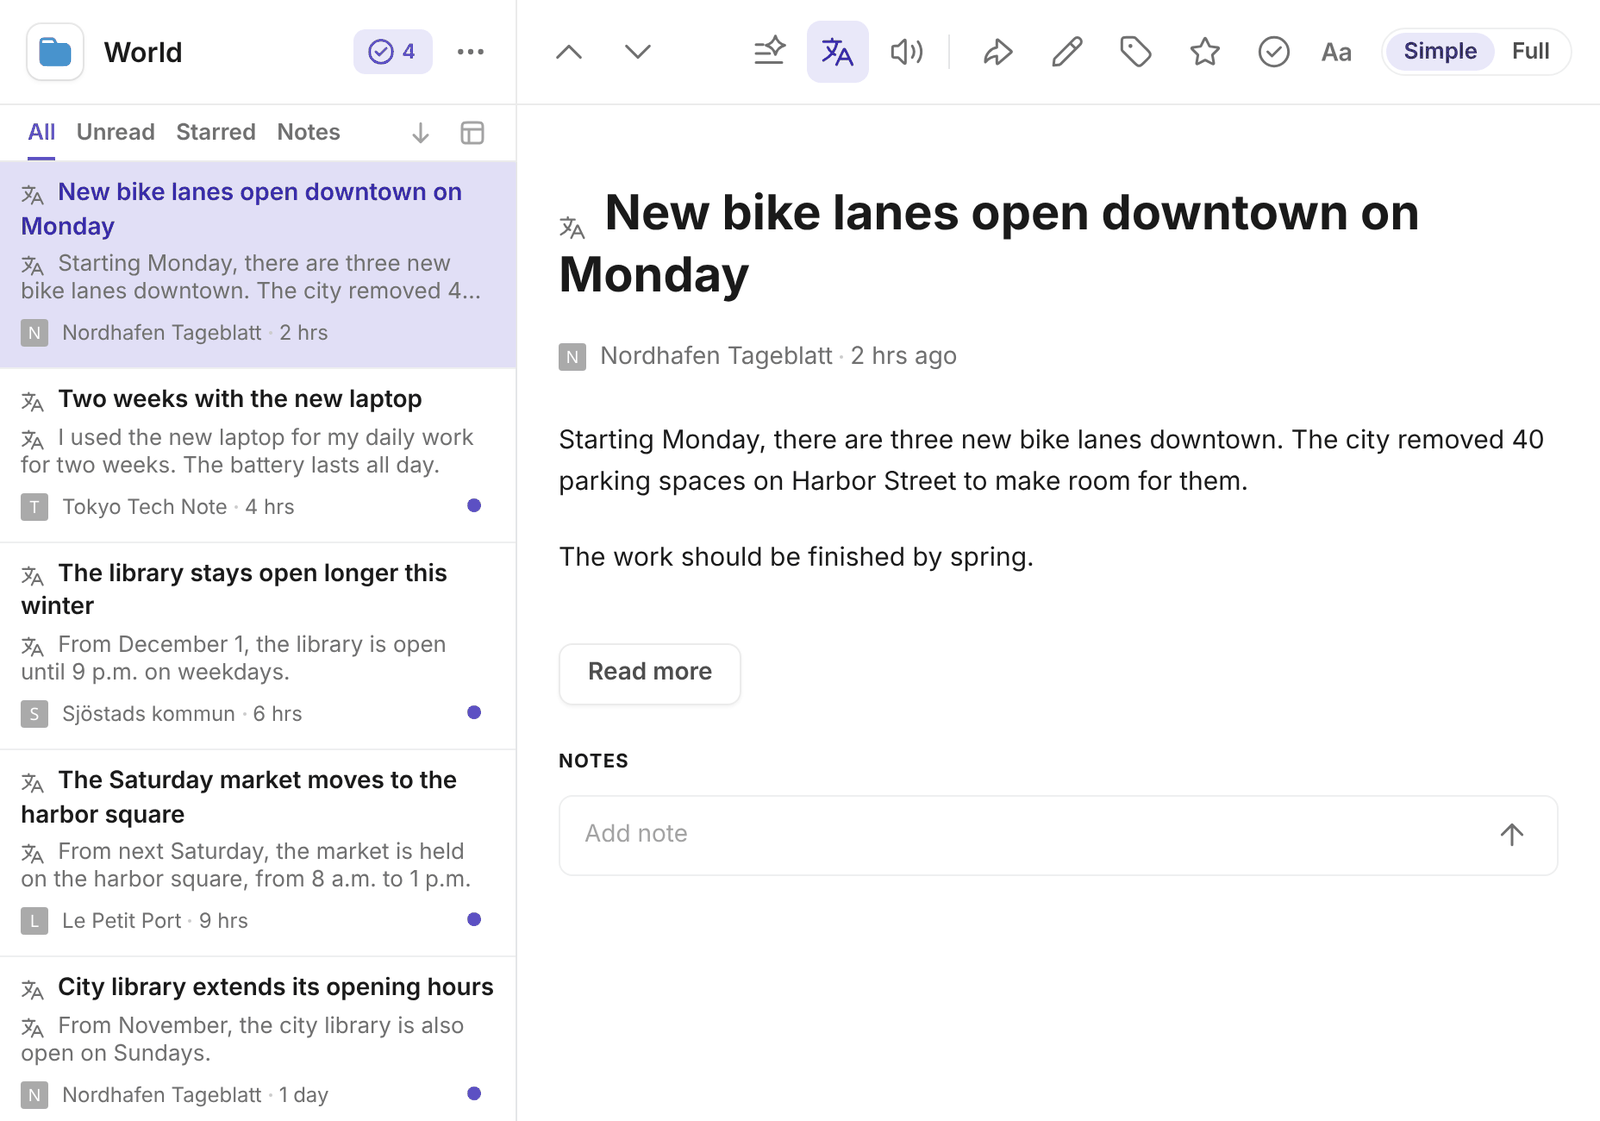This screenshot has width=1600, height=1121.
Task: Click the pencil edit icon
Action: click(1067, 52)
